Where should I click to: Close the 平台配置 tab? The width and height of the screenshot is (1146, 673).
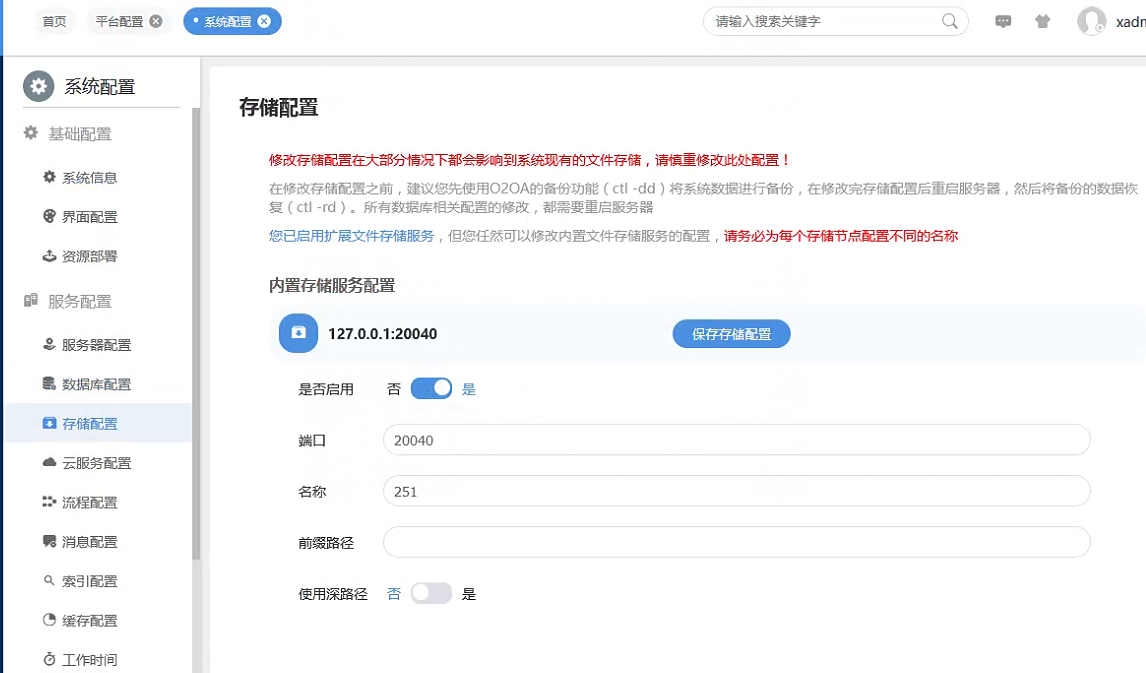coord(156,21)
